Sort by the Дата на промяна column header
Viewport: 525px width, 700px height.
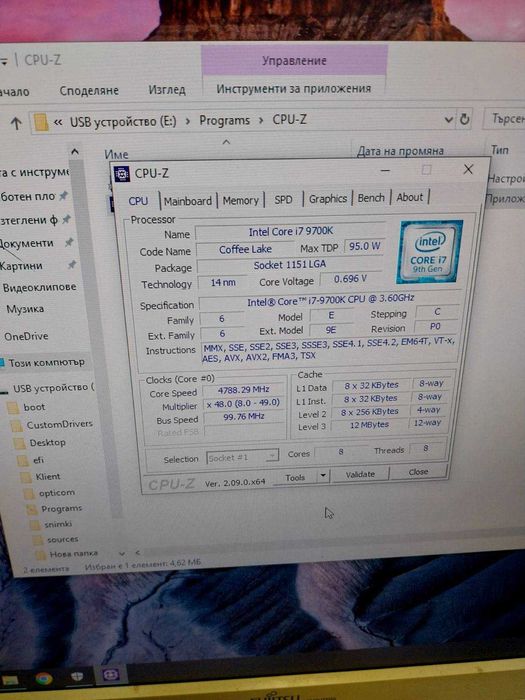pyautogui.click(x=400, y=151)
